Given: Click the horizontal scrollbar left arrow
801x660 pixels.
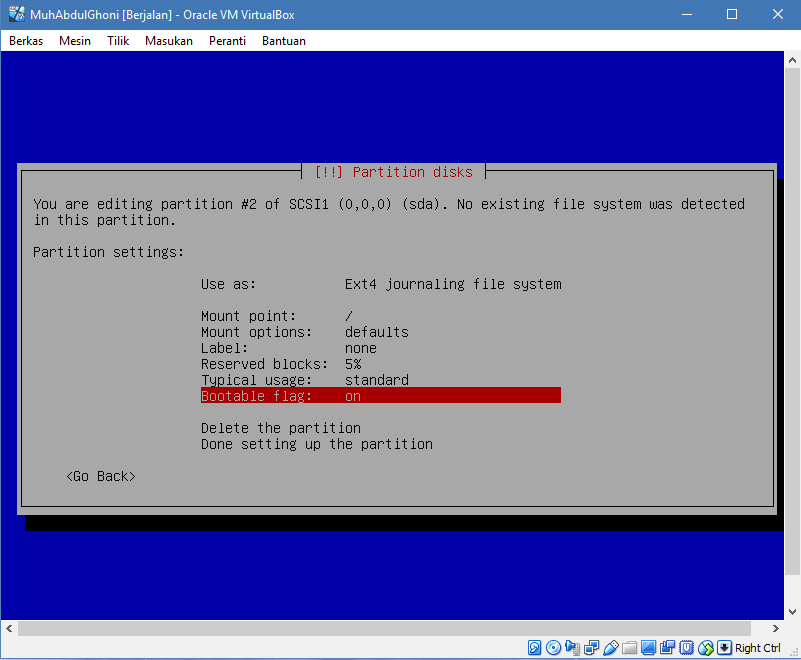Looking at the screenshot, I should click(9, 628).
